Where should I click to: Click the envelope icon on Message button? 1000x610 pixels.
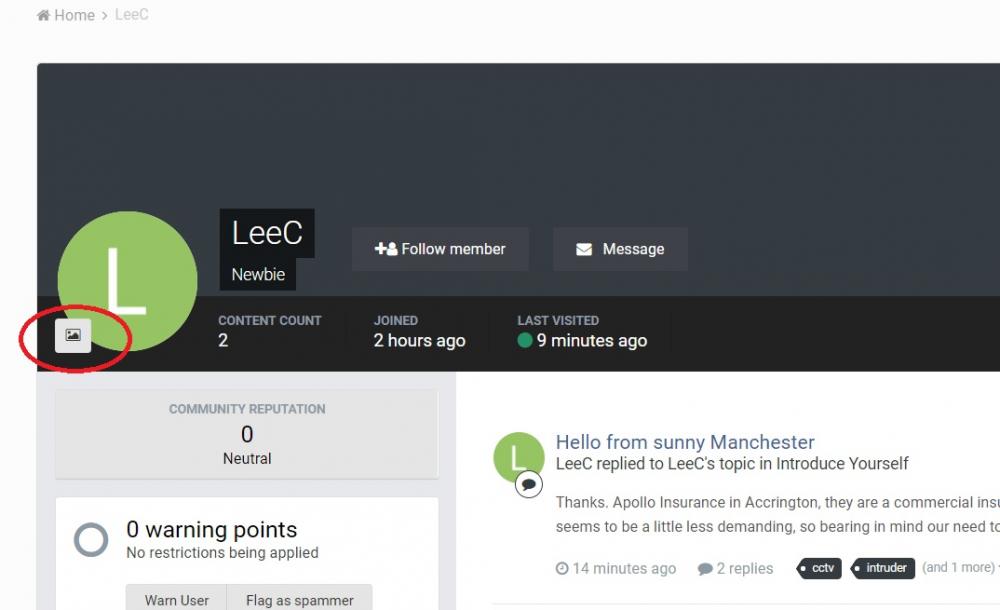tap(584, 249)
